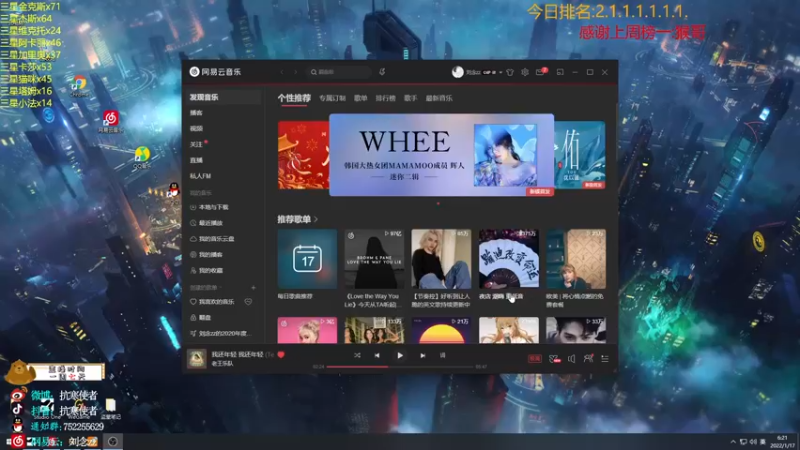Viewport: 800px width, 450px height.
Task: Open the skin (T-shirt) theme icon
Action: [x=510, y=72]
